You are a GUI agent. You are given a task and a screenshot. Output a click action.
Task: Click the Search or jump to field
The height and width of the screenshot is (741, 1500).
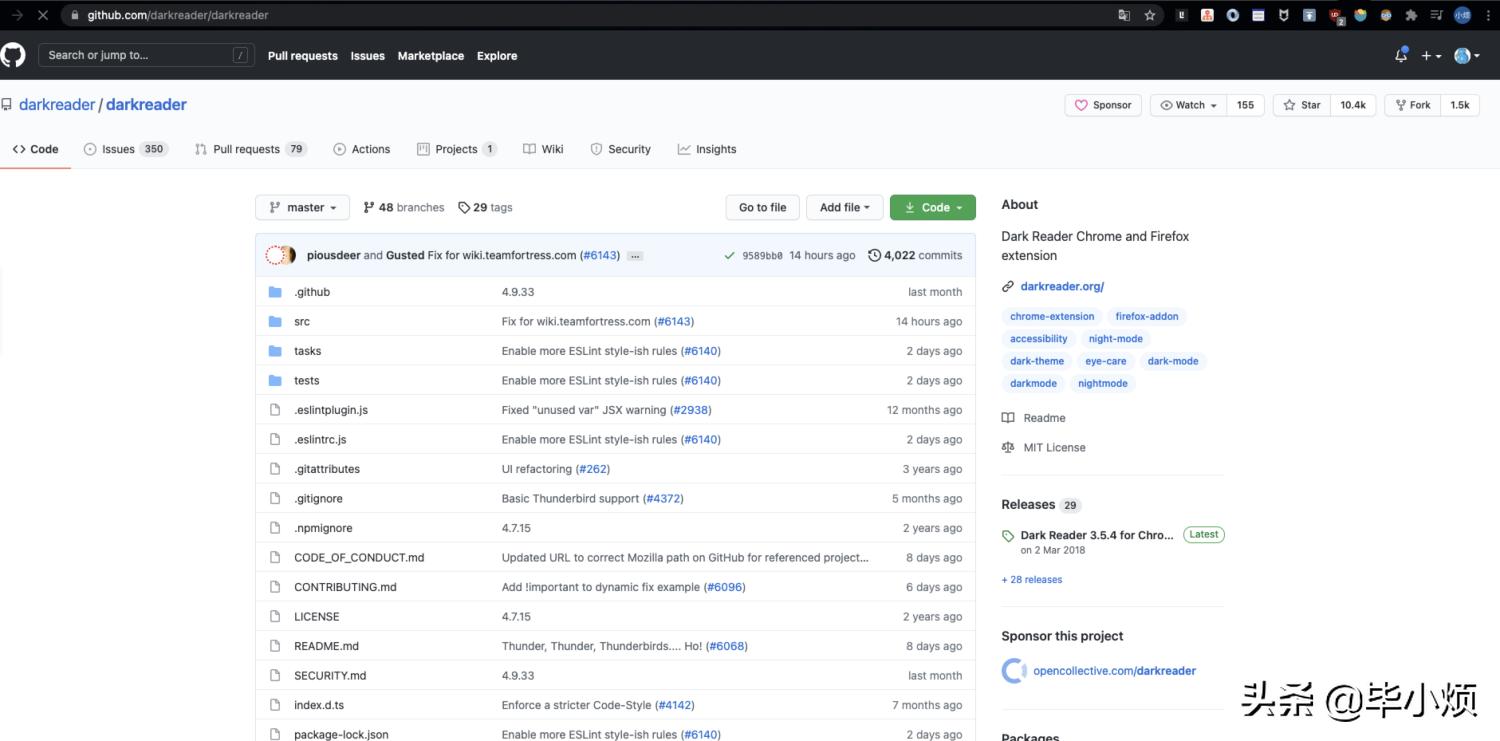(145, 55)
